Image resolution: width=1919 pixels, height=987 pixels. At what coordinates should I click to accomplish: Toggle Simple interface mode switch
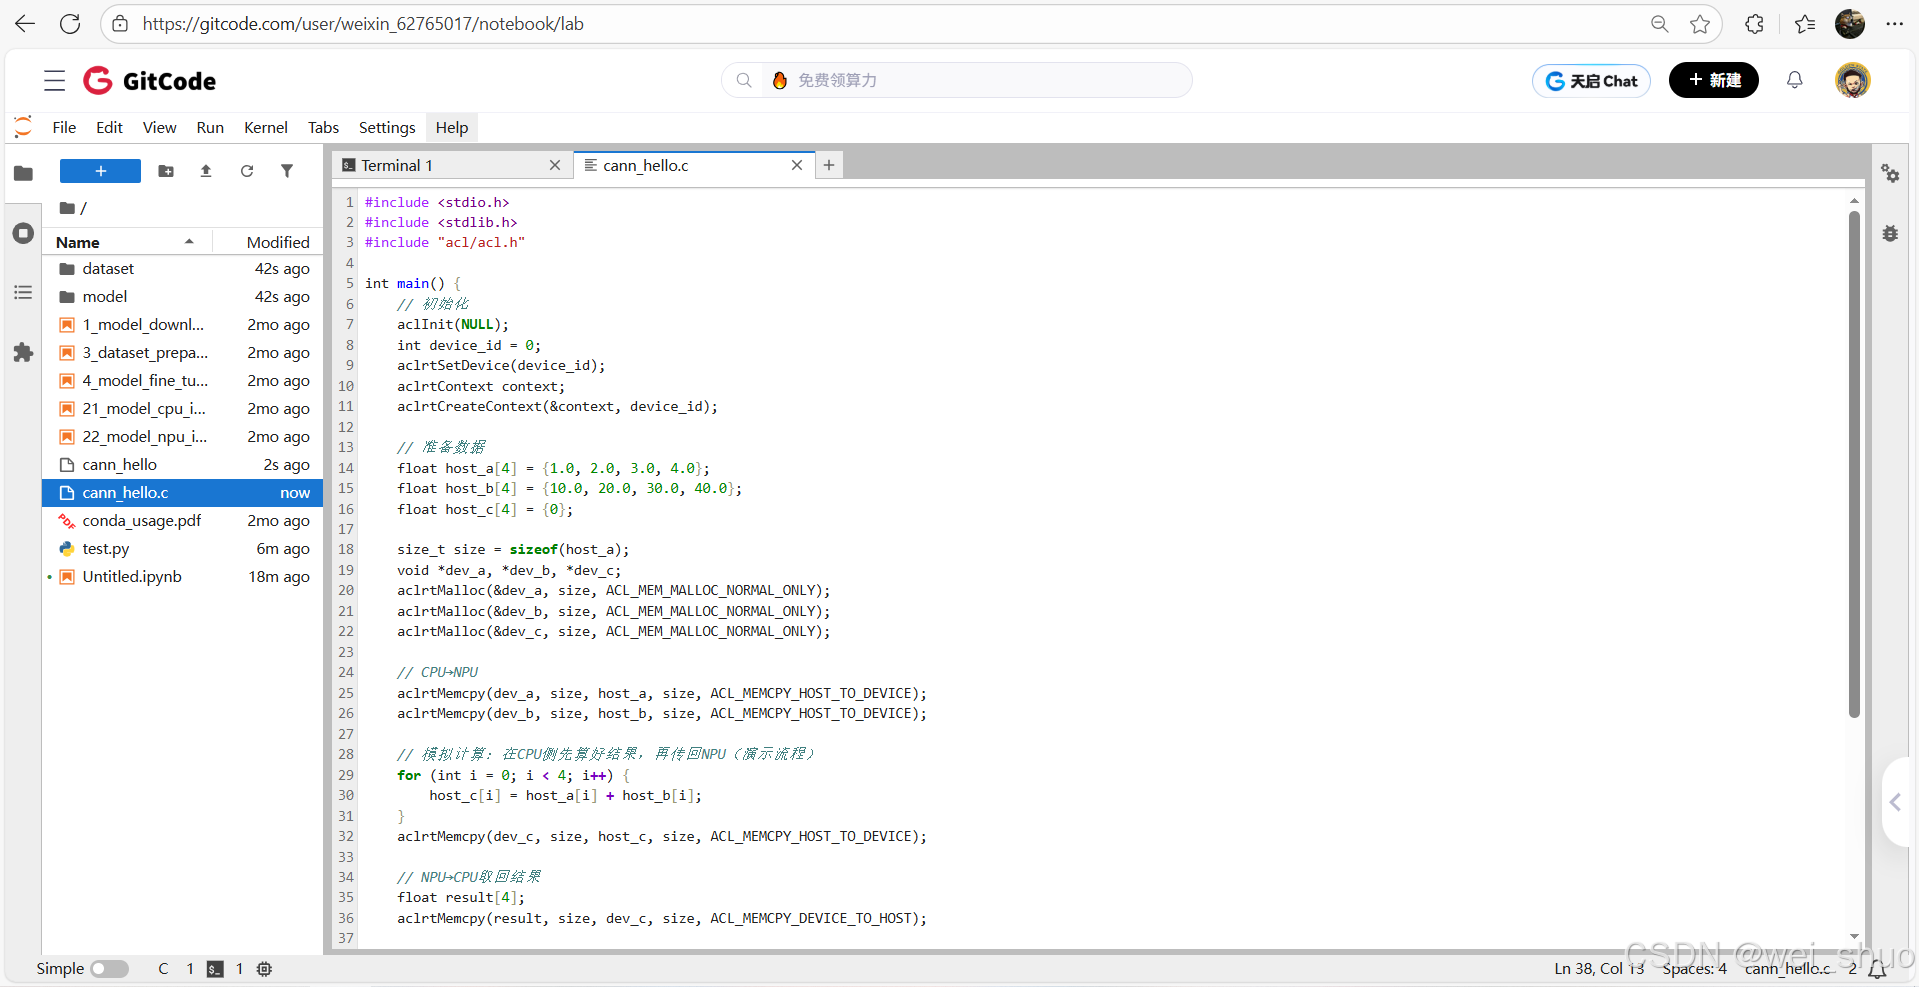pos(109,969)
